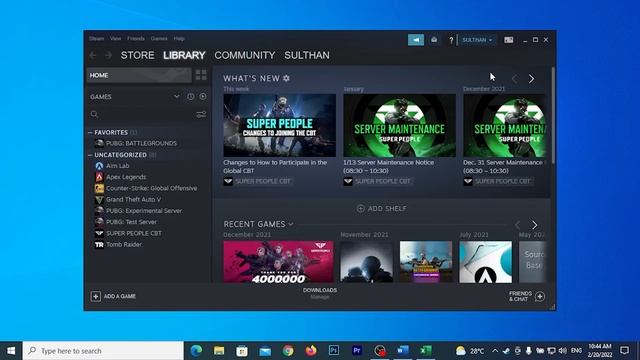Open the Windows Start menu
The height and width of the screenshot is (360, 640).
point(11,351)
